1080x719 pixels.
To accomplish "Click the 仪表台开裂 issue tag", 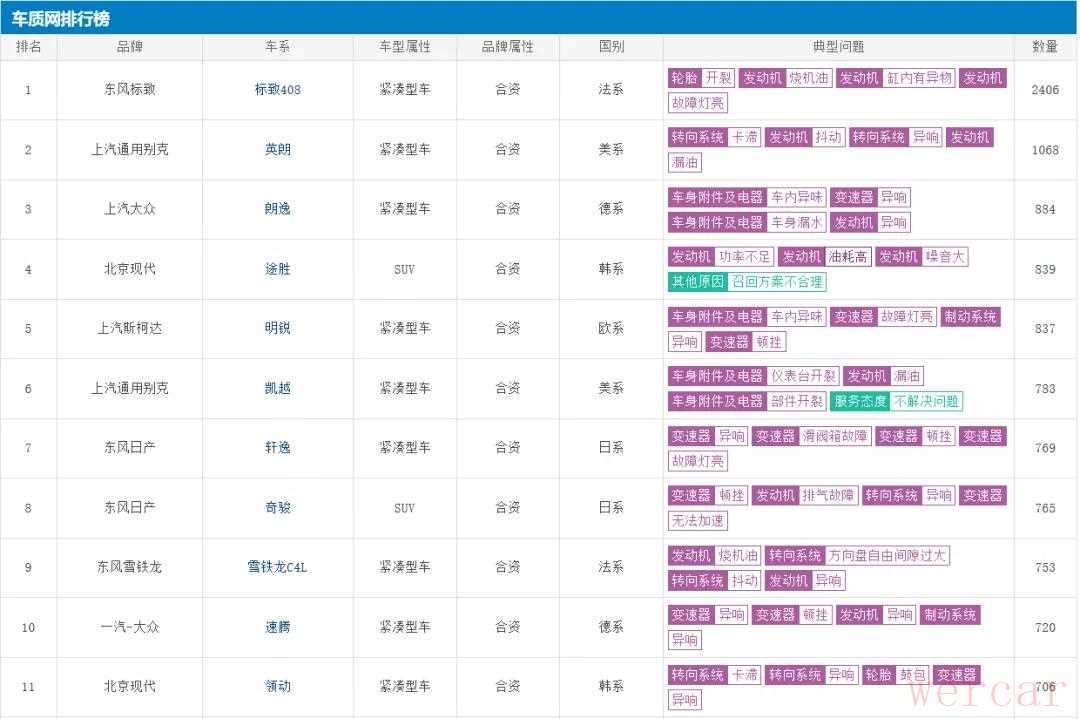I will click(x=803, y=376).
